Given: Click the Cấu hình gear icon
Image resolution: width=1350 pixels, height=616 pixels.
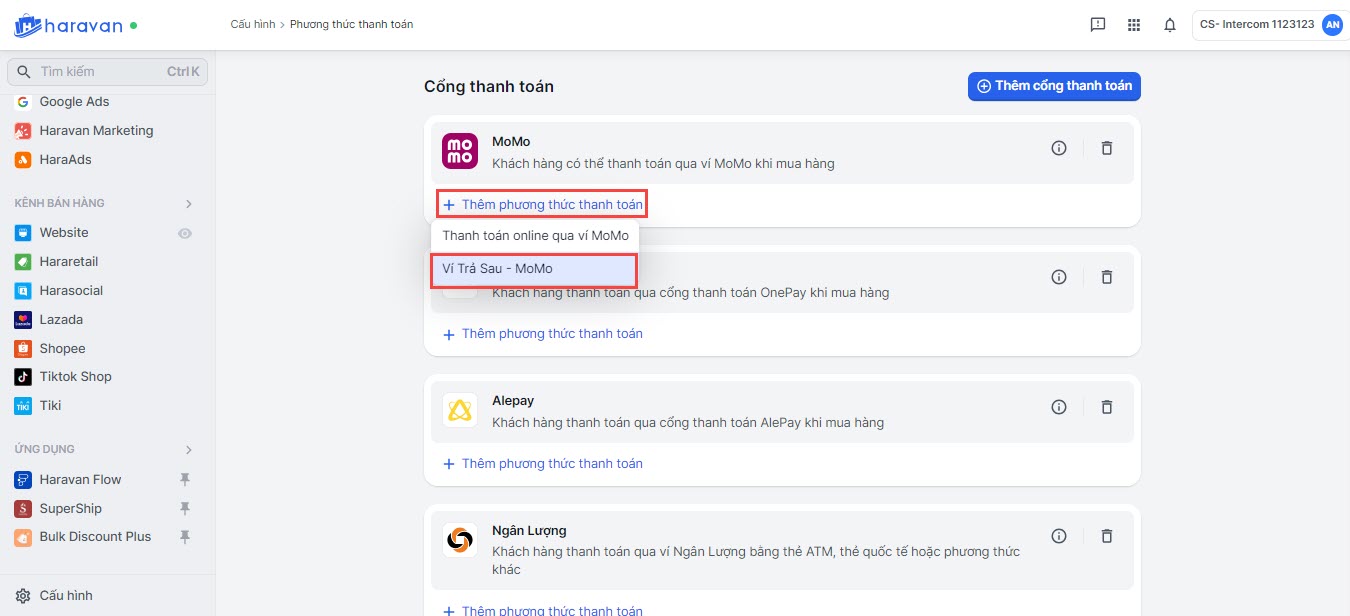Looking at the screenshot, I should [24, 596].
